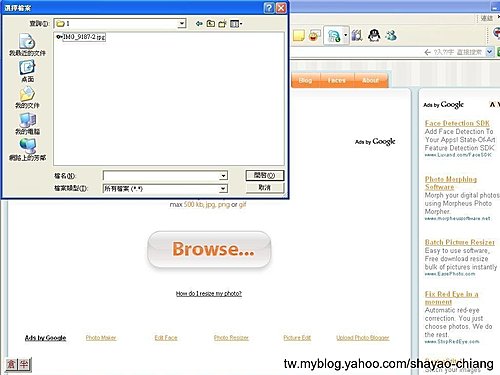
Task: Expand the browser search box dropdown
Action: 489,52
